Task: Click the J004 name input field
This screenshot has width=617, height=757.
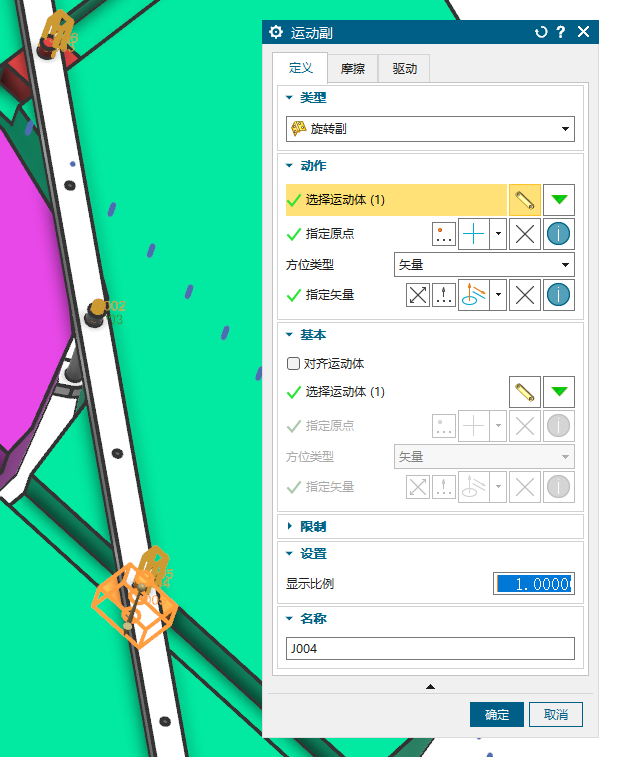Action: 430,649
